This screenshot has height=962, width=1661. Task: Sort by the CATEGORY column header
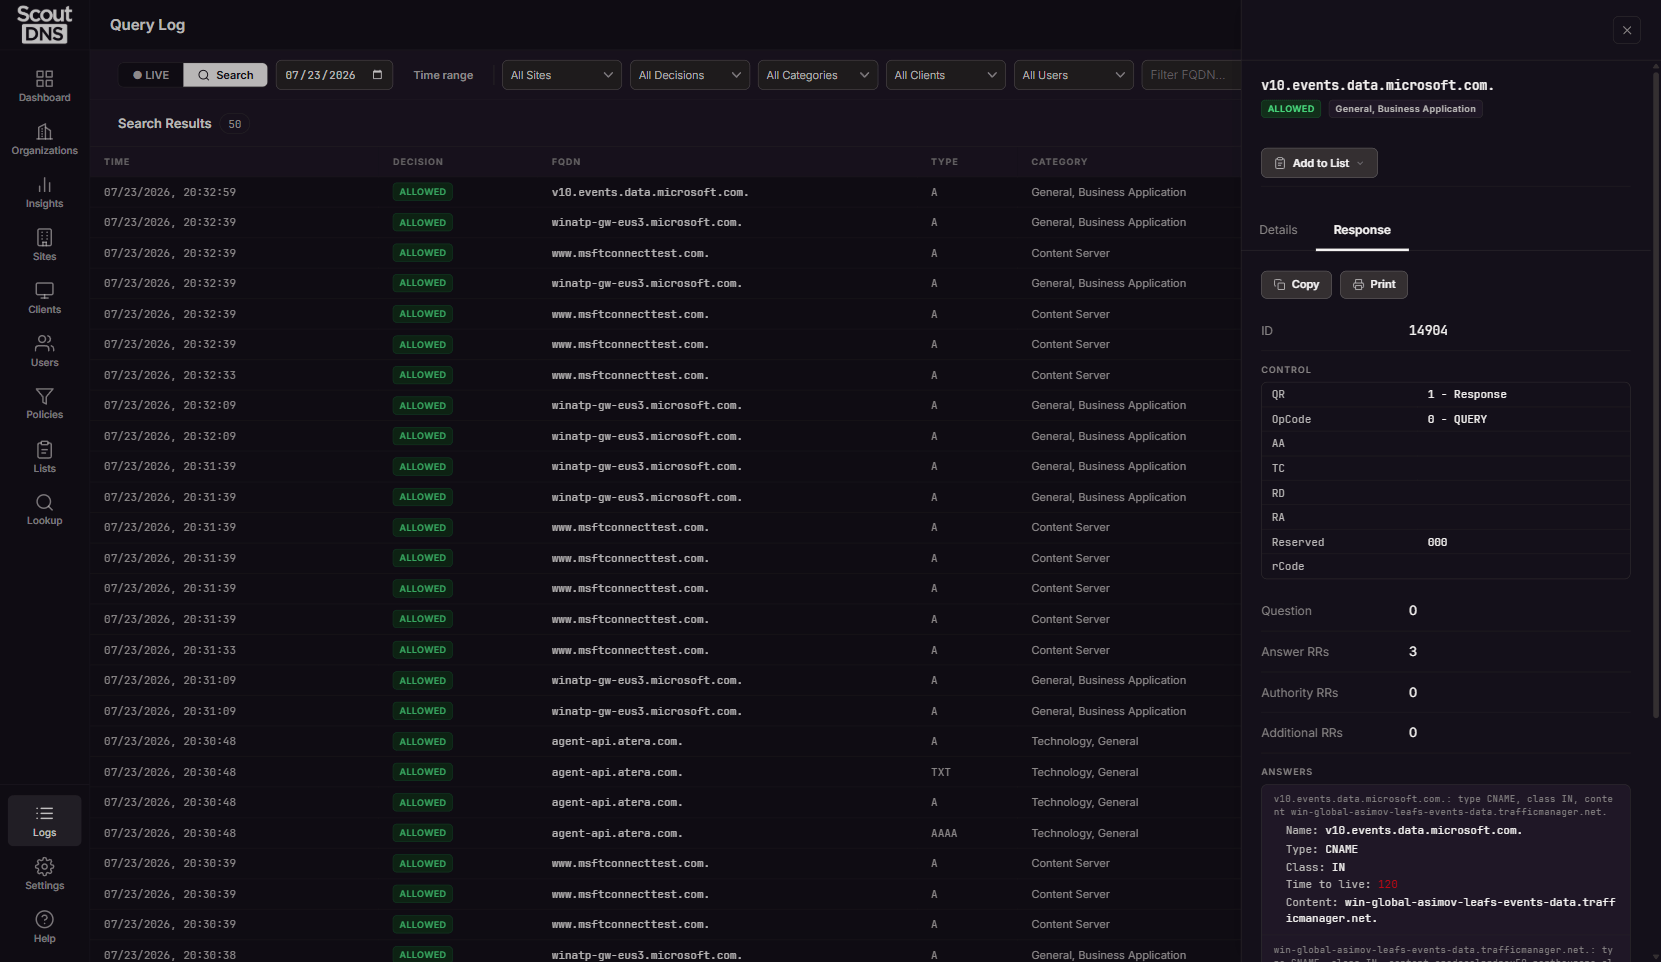1059,162
